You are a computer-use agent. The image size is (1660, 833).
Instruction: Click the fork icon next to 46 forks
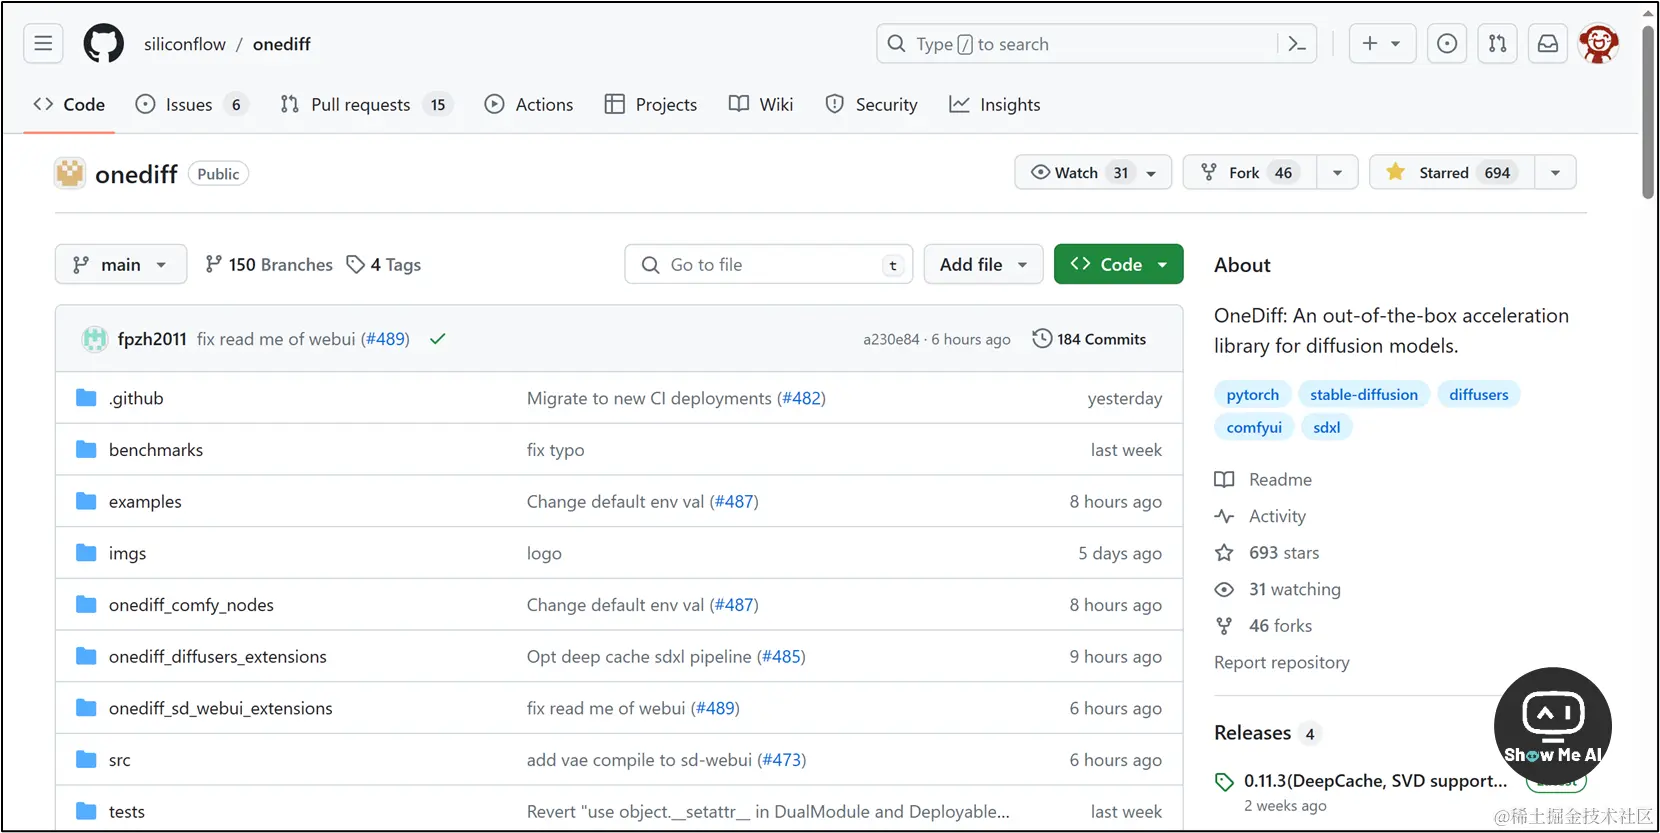[x=1224, y=626]
